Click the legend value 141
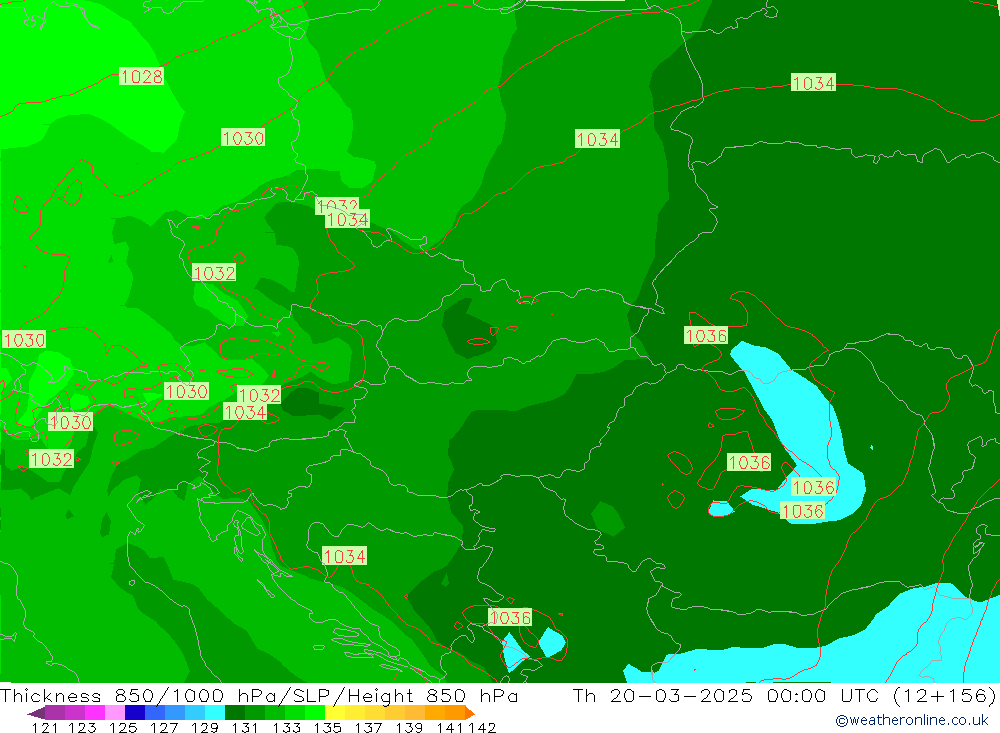Screen dimensions: 1000x733 451,727
